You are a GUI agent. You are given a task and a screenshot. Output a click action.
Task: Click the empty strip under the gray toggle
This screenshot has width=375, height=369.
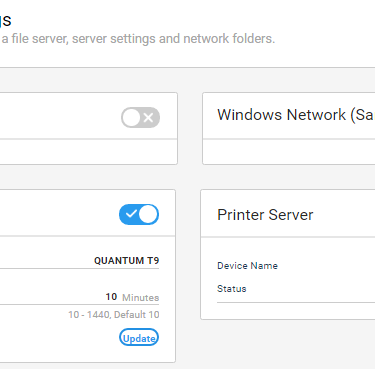88,152
